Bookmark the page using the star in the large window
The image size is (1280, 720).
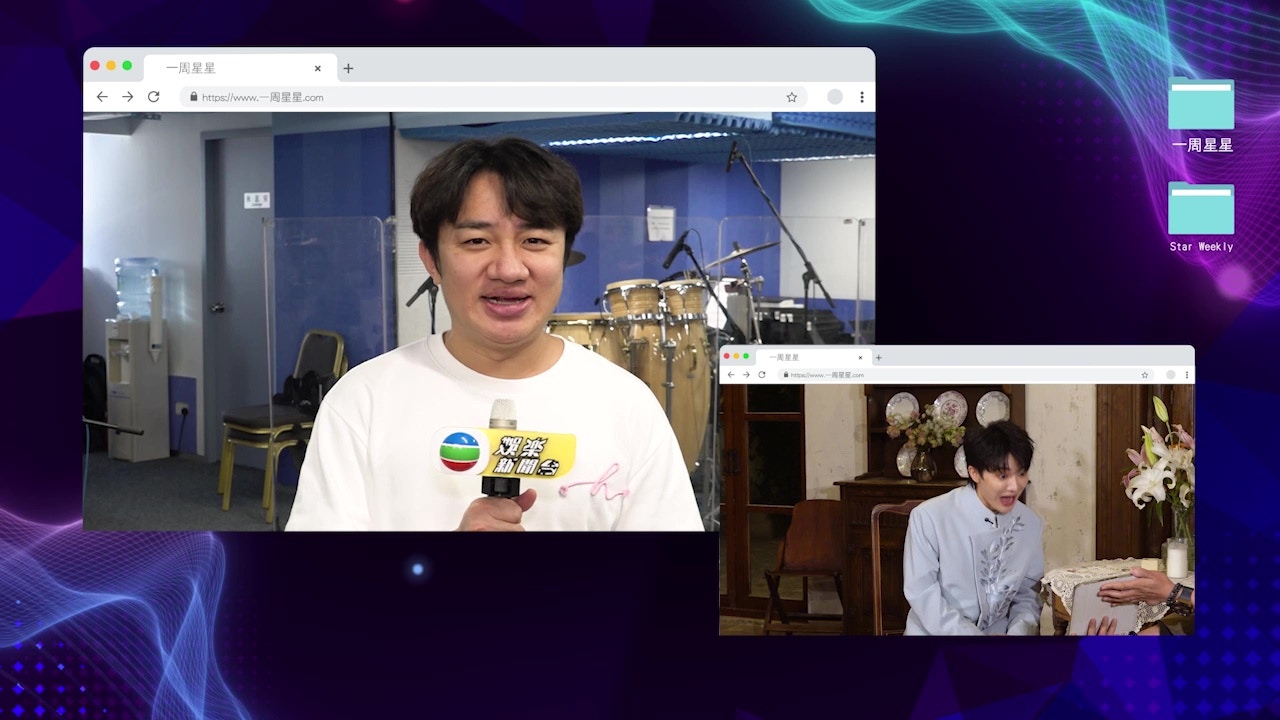click(x=791, y=97)
